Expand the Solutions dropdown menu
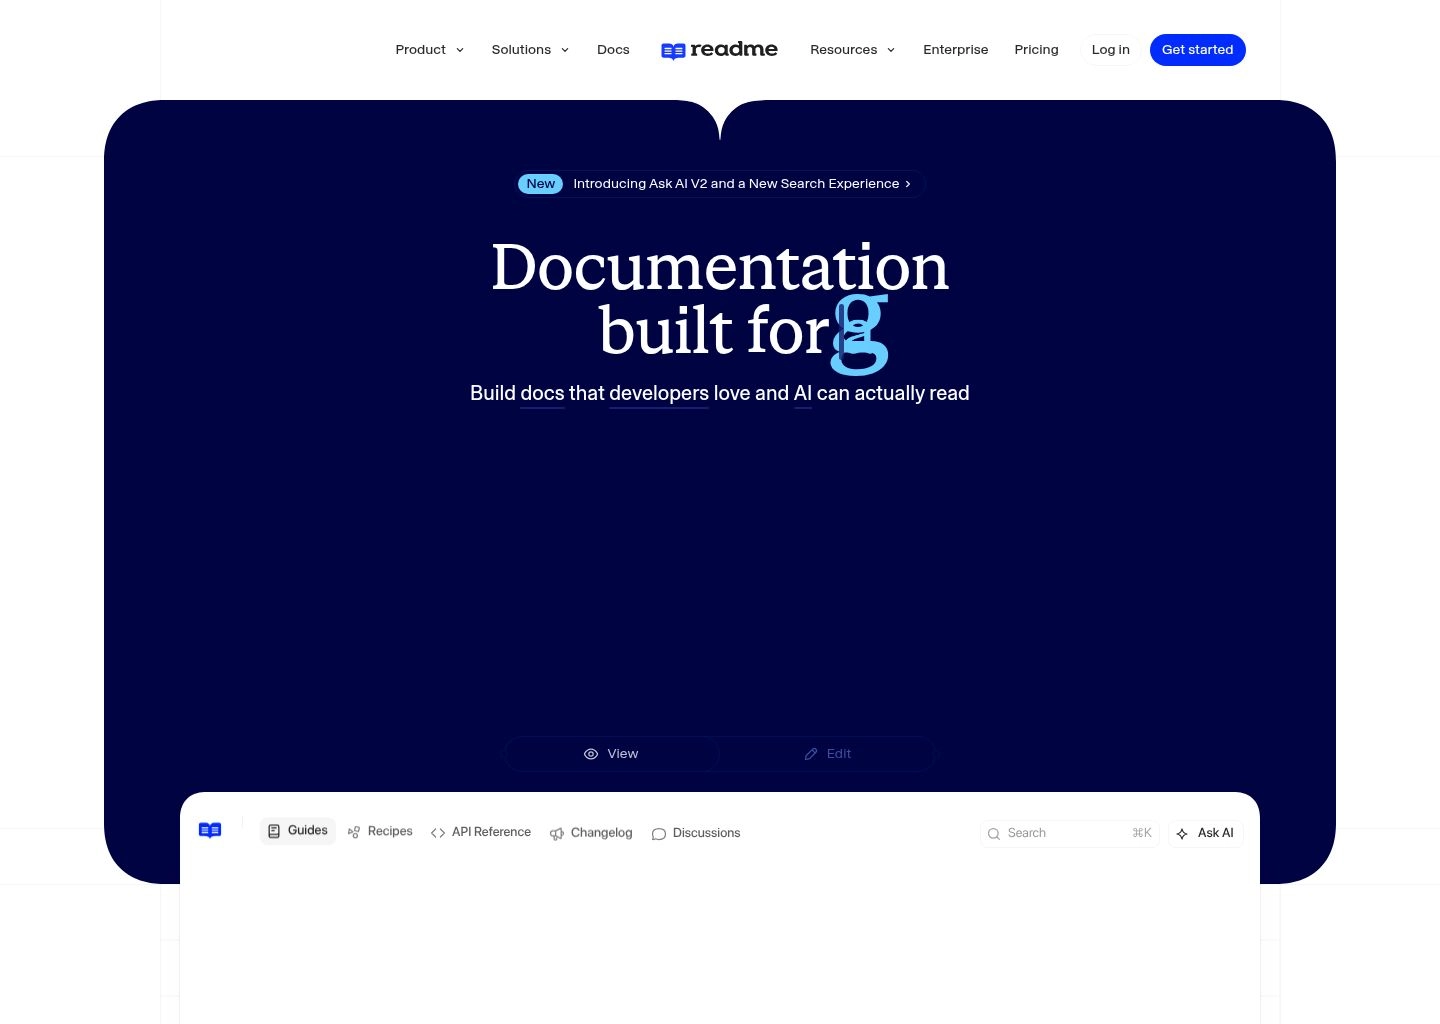 pyautogui.click(x=530, y=50)
